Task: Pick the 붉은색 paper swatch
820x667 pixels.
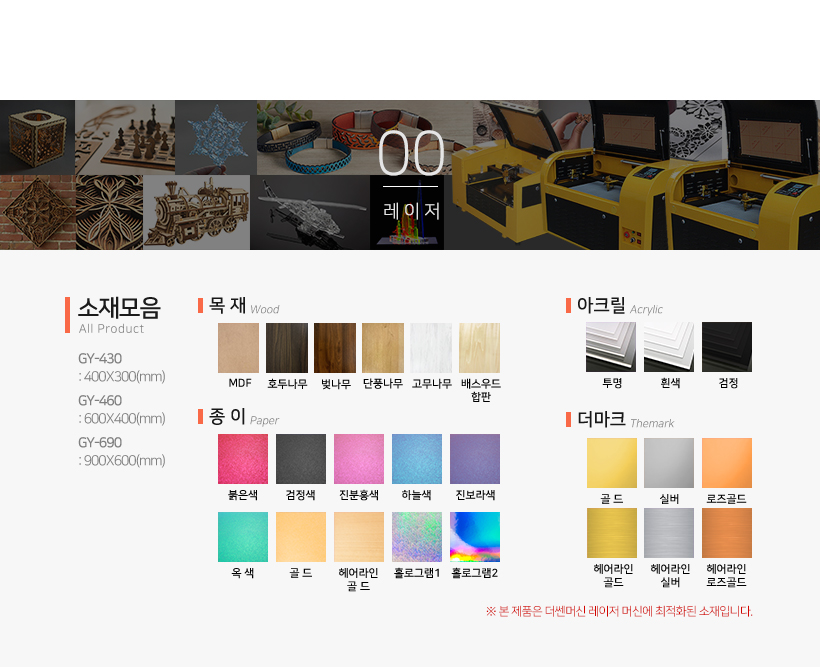Action: (243, 459)
